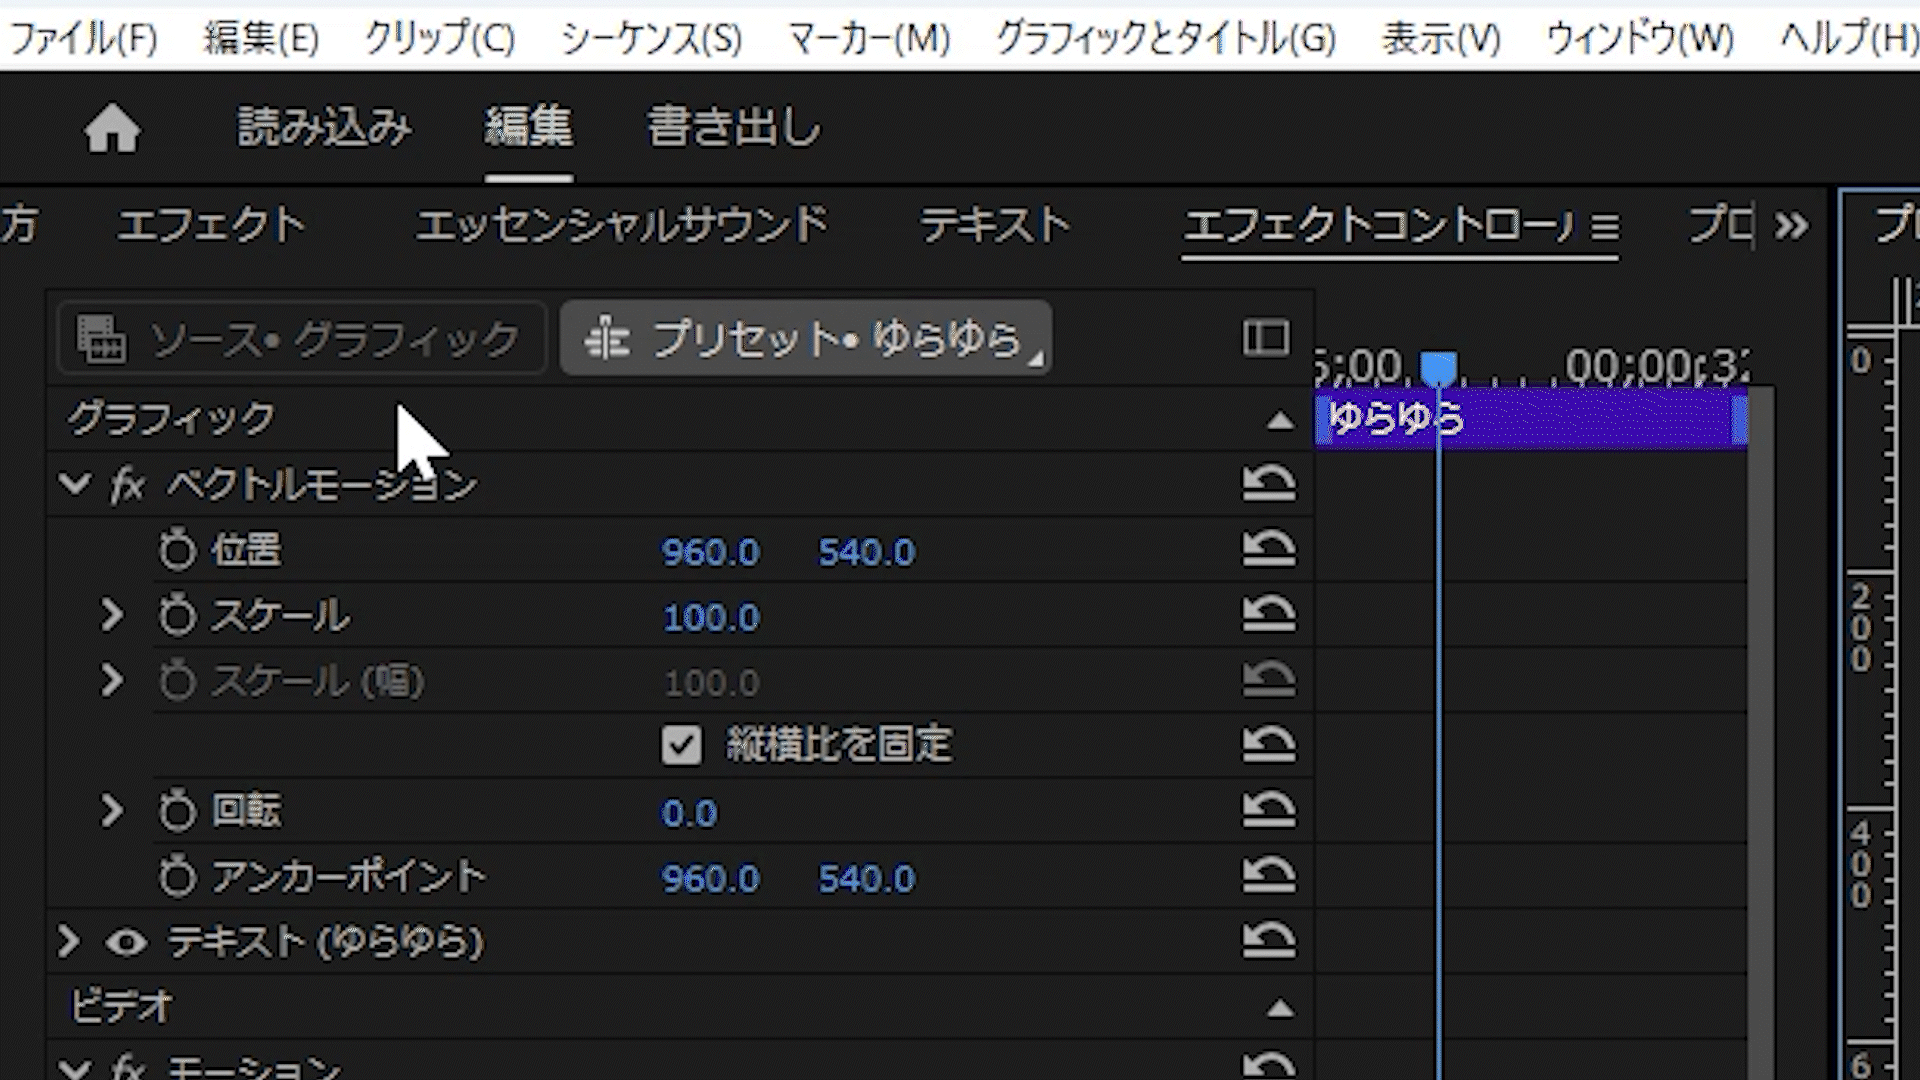Click the 回転 value 0.0
The width and height of the screenshot is (1920, 1080).
(x=689, y=813)
